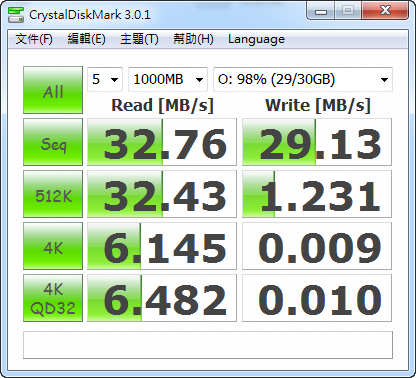
Task: Start the 4K QD32 benchmark test
Action: (53, 298)
